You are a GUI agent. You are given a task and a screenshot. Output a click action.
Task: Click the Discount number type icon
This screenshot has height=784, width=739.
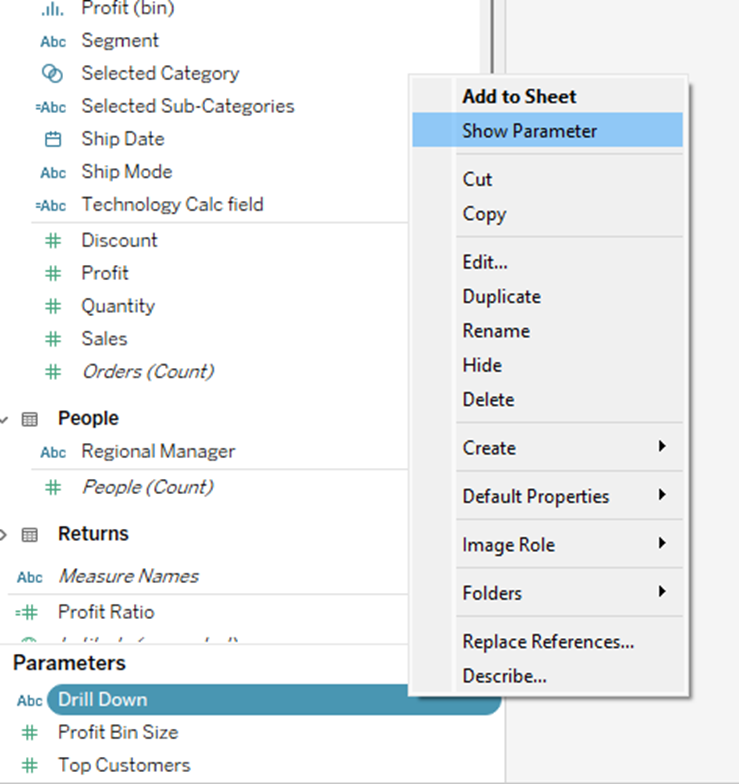tap(53, 240)
